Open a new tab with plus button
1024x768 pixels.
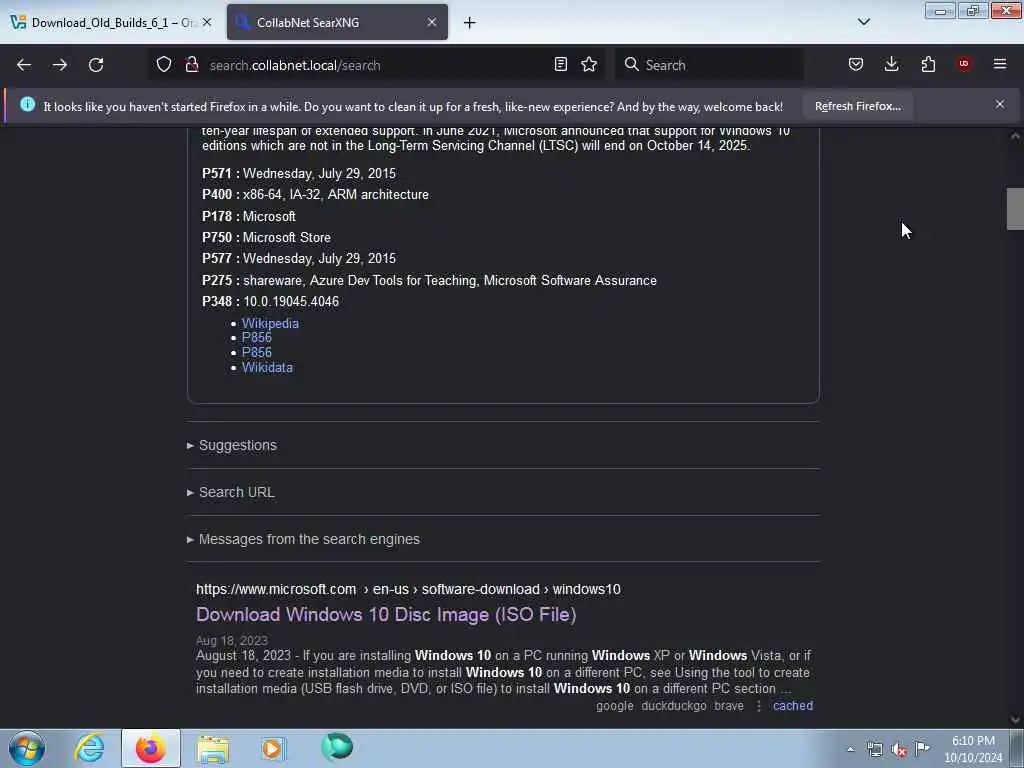(x=470, y=23)
